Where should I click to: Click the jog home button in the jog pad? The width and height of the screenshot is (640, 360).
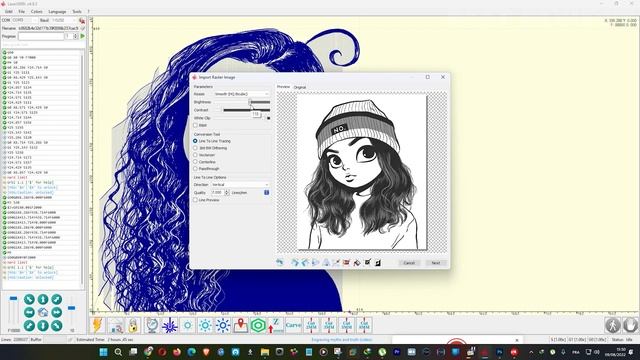(x=43, y=313)
